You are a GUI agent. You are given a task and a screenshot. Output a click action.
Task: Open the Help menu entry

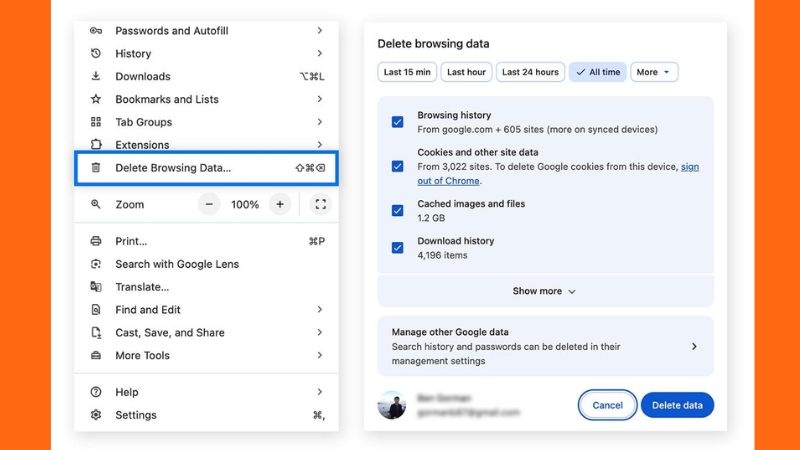tap(206, 392)
